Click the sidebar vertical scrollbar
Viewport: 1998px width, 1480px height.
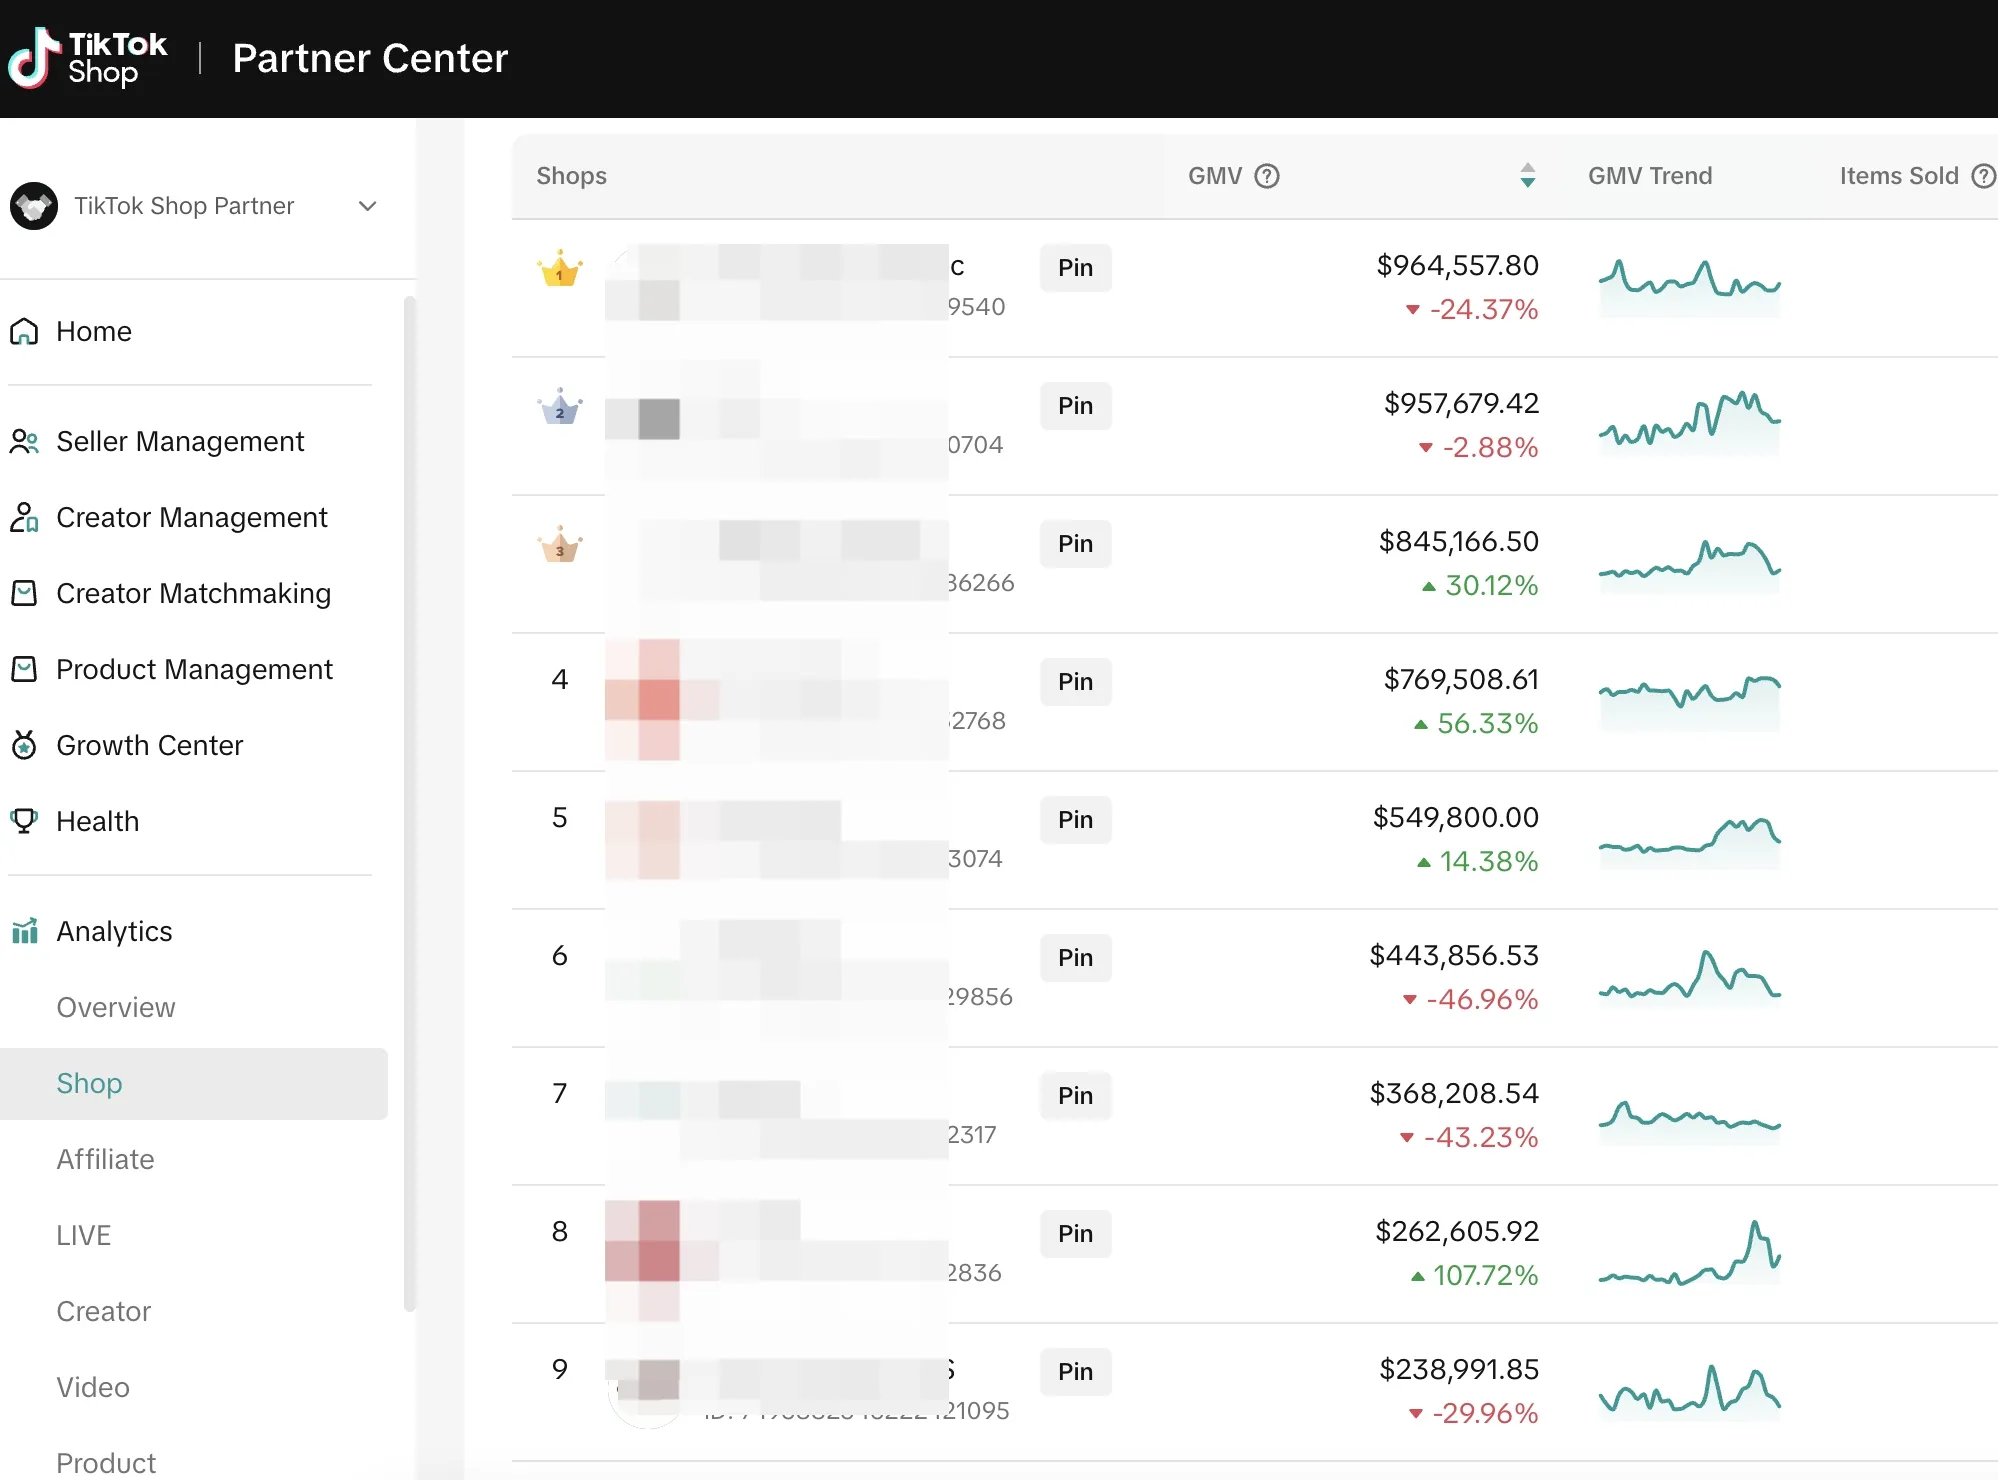(x=409, y=803)
